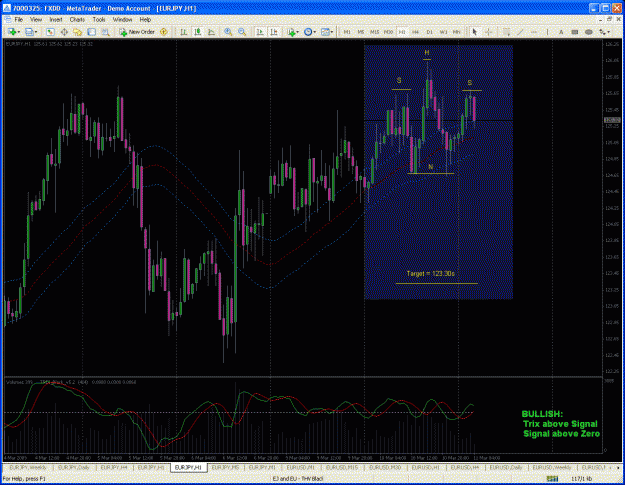The width and height of the screenshot is (625, 485).
Task: Set timeframe to H4
Action: pyautogui.click(x=415, y=32)
